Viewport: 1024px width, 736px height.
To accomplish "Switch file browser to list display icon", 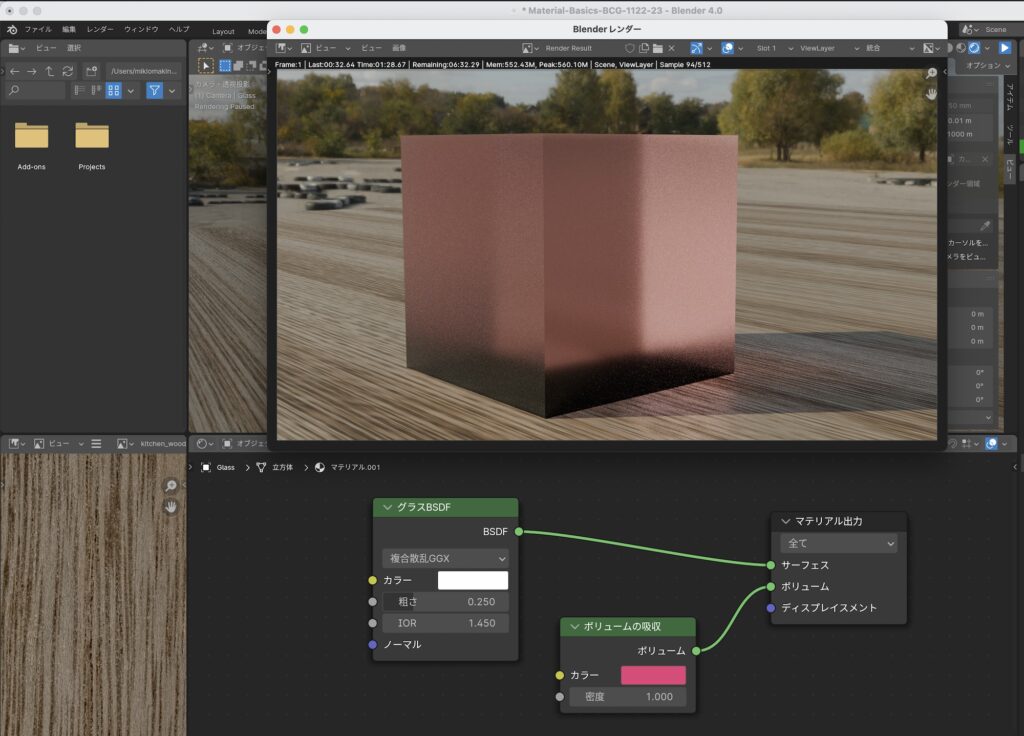I will (80, 90).
